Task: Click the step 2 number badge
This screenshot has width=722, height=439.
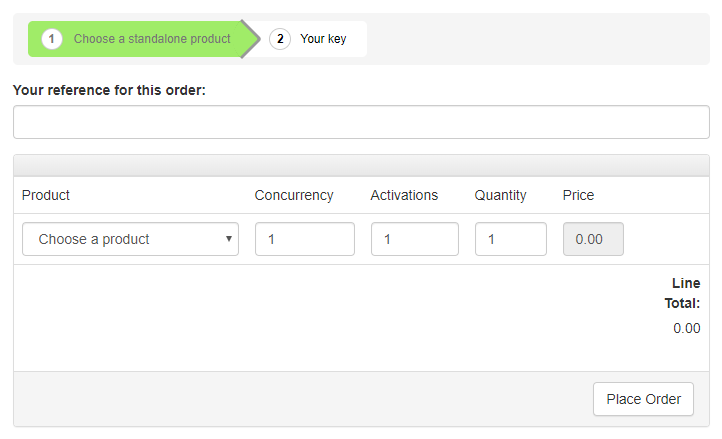Action: click(280, 39)
